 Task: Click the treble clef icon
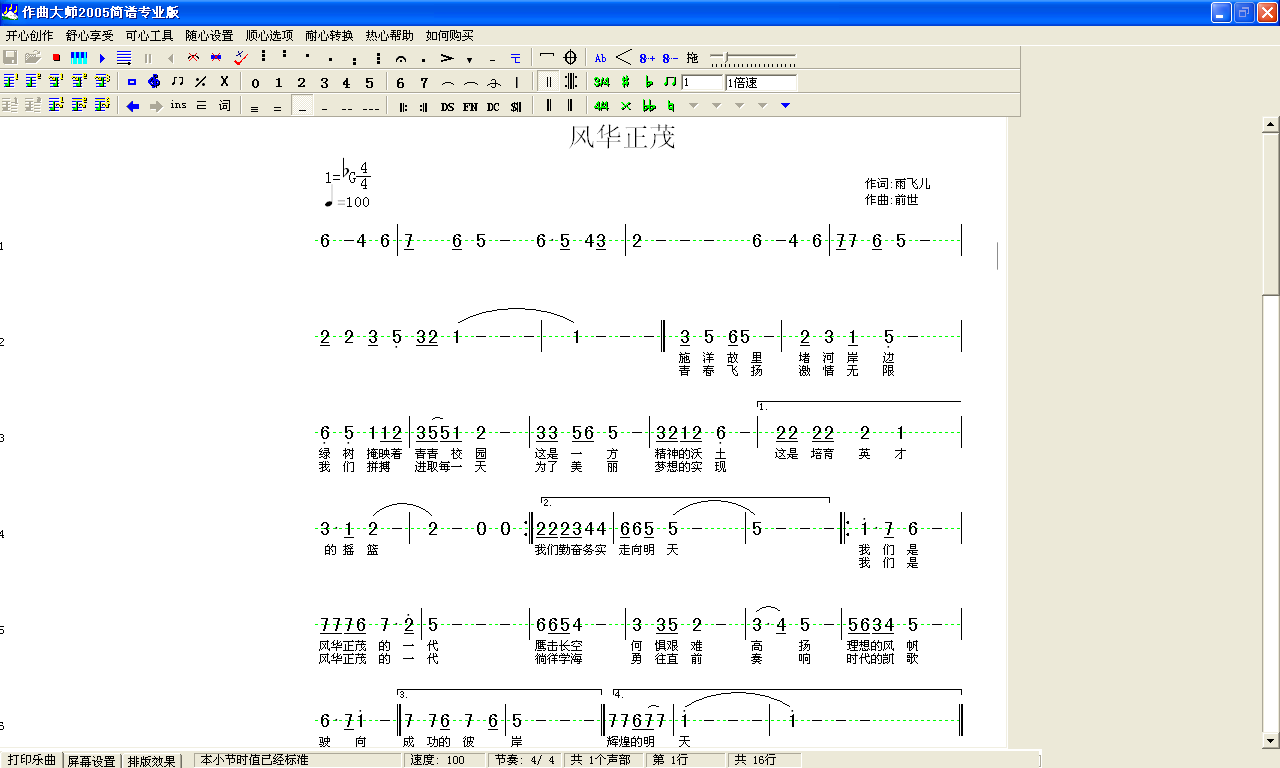(154, 82)
